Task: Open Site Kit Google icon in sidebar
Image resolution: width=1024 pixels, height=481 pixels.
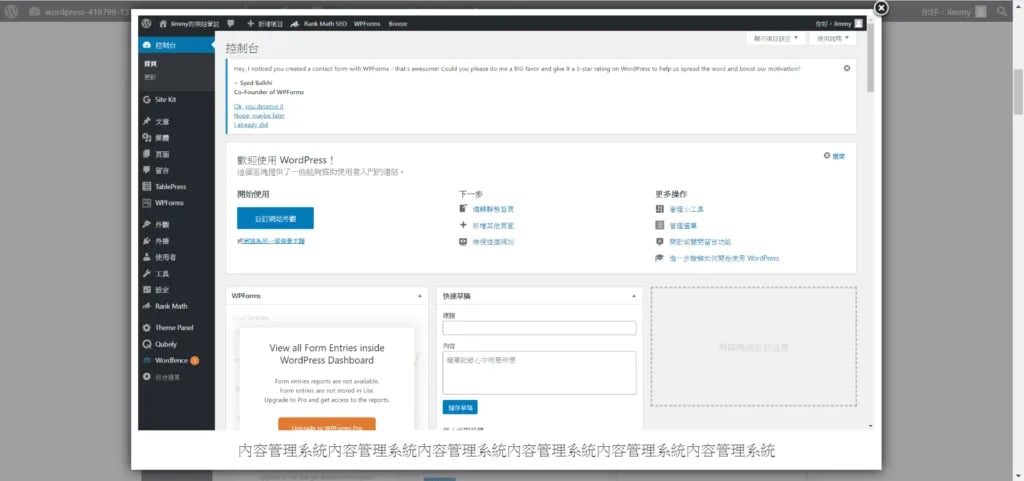Action: (x=146, y=100)
